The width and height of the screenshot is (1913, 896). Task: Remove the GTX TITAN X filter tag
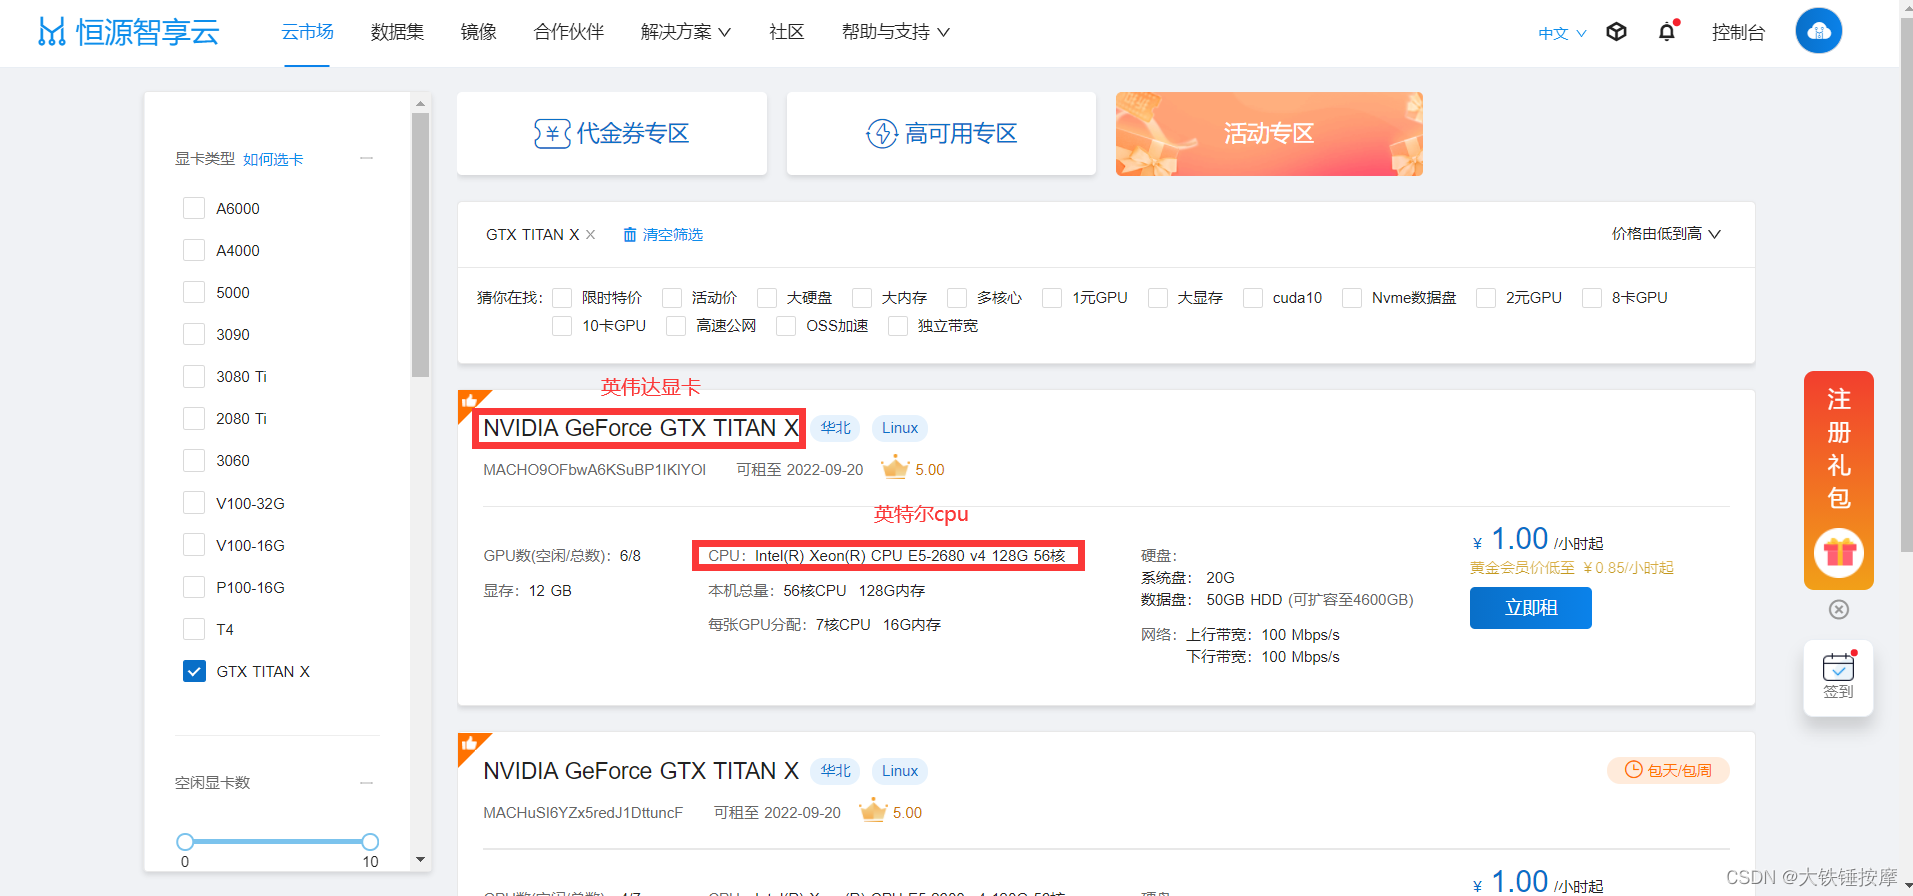click(x=591, y=234)
